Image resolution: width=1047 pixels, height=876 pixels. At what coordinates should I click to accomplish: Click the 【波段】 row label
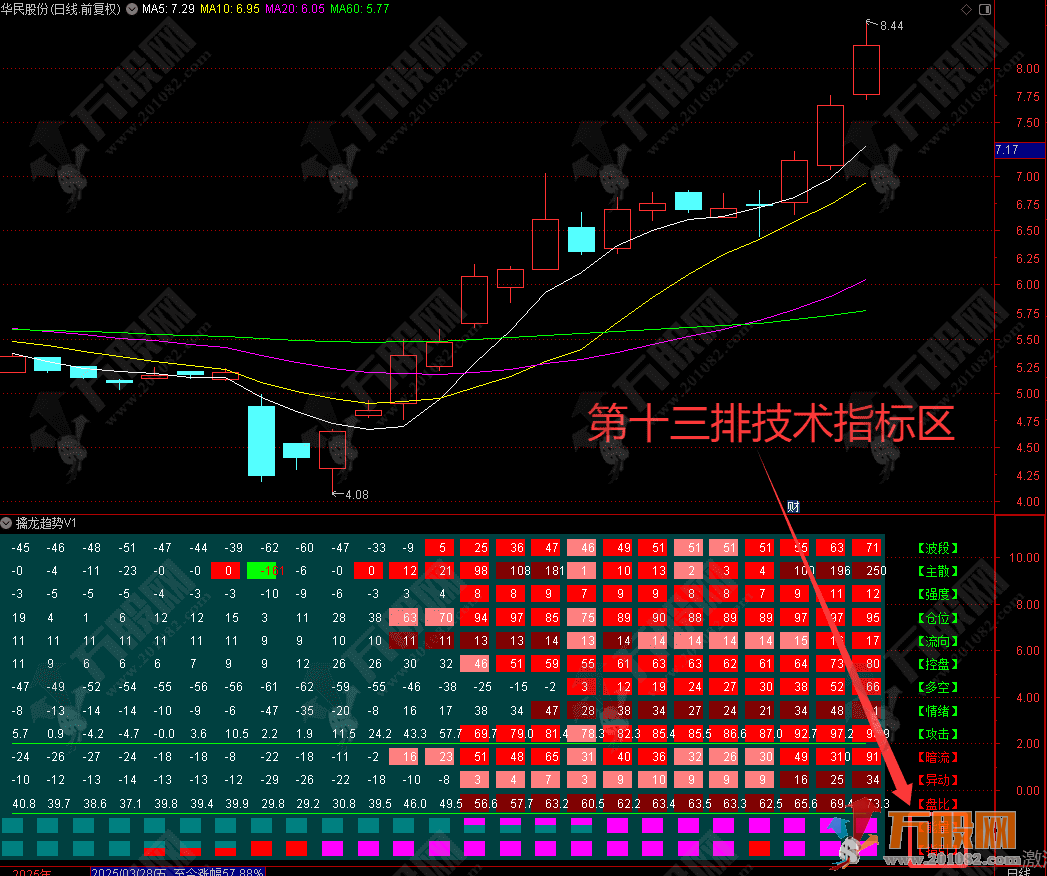937,548
